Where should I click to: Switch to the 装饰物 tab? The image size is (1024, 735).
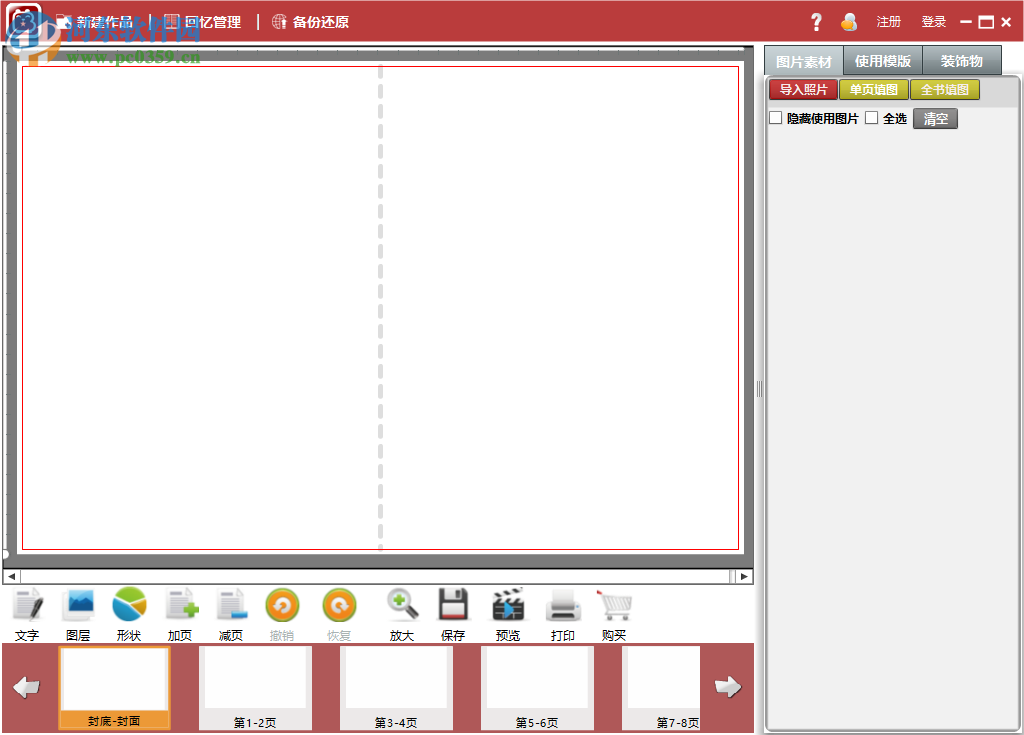[962, 61]
